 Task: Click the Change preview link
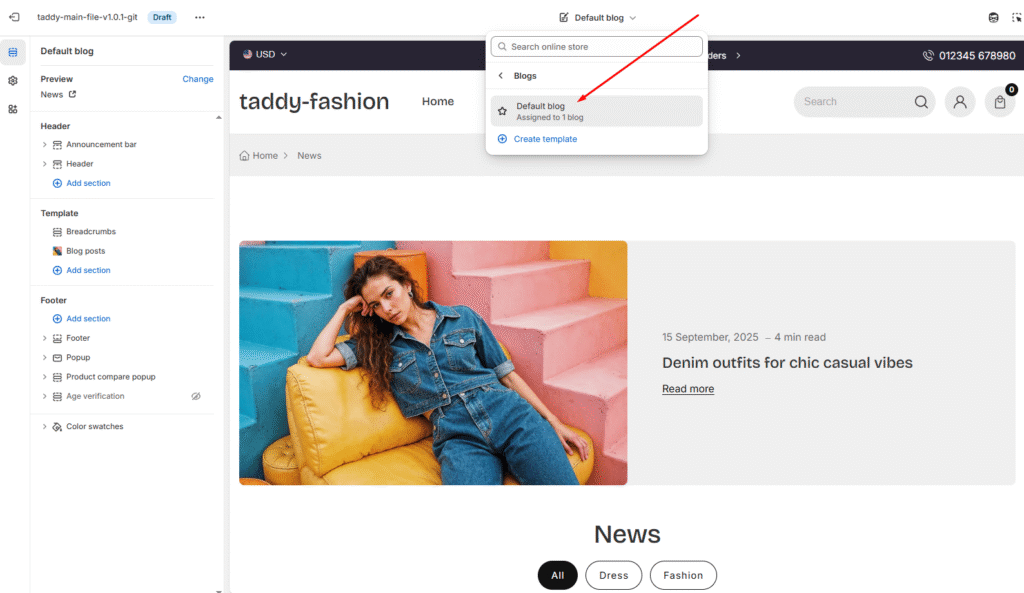pyautogui.click(x=197, y=79)
